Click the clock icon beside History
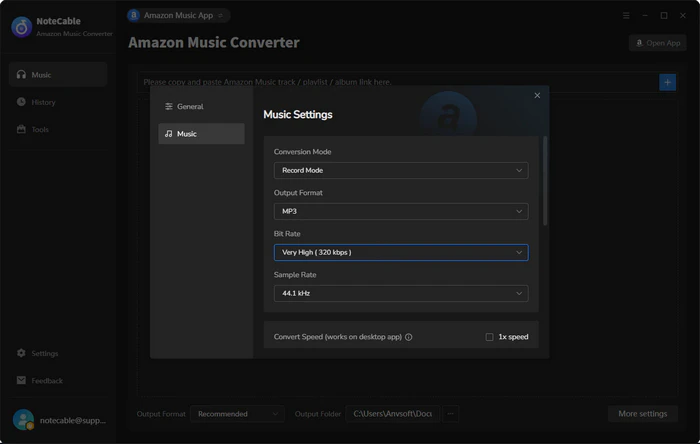700x444 pixels. point(21,102)
